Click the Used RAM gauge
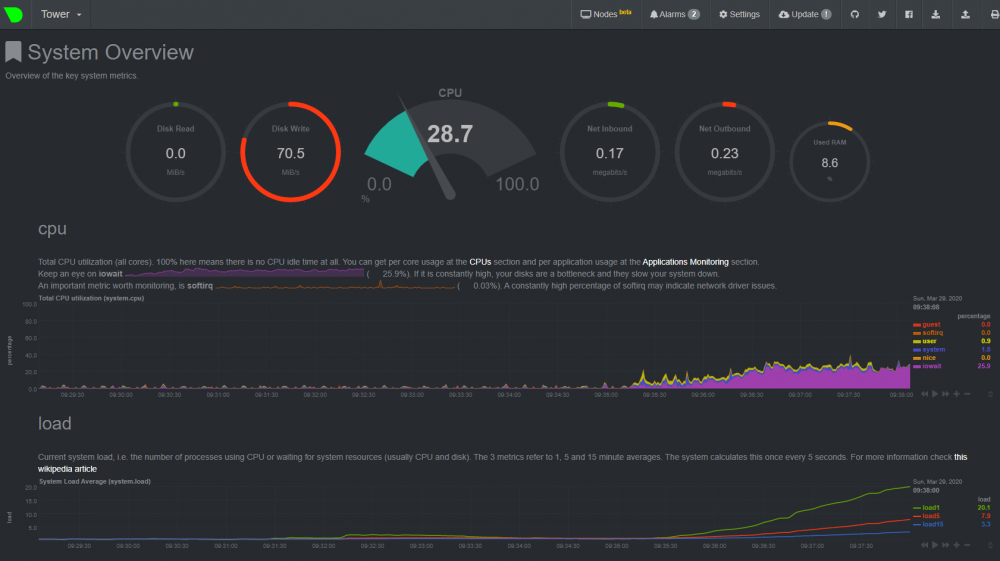The height and width of the screenshot is (561, 1000). click(x=830, y=161)
